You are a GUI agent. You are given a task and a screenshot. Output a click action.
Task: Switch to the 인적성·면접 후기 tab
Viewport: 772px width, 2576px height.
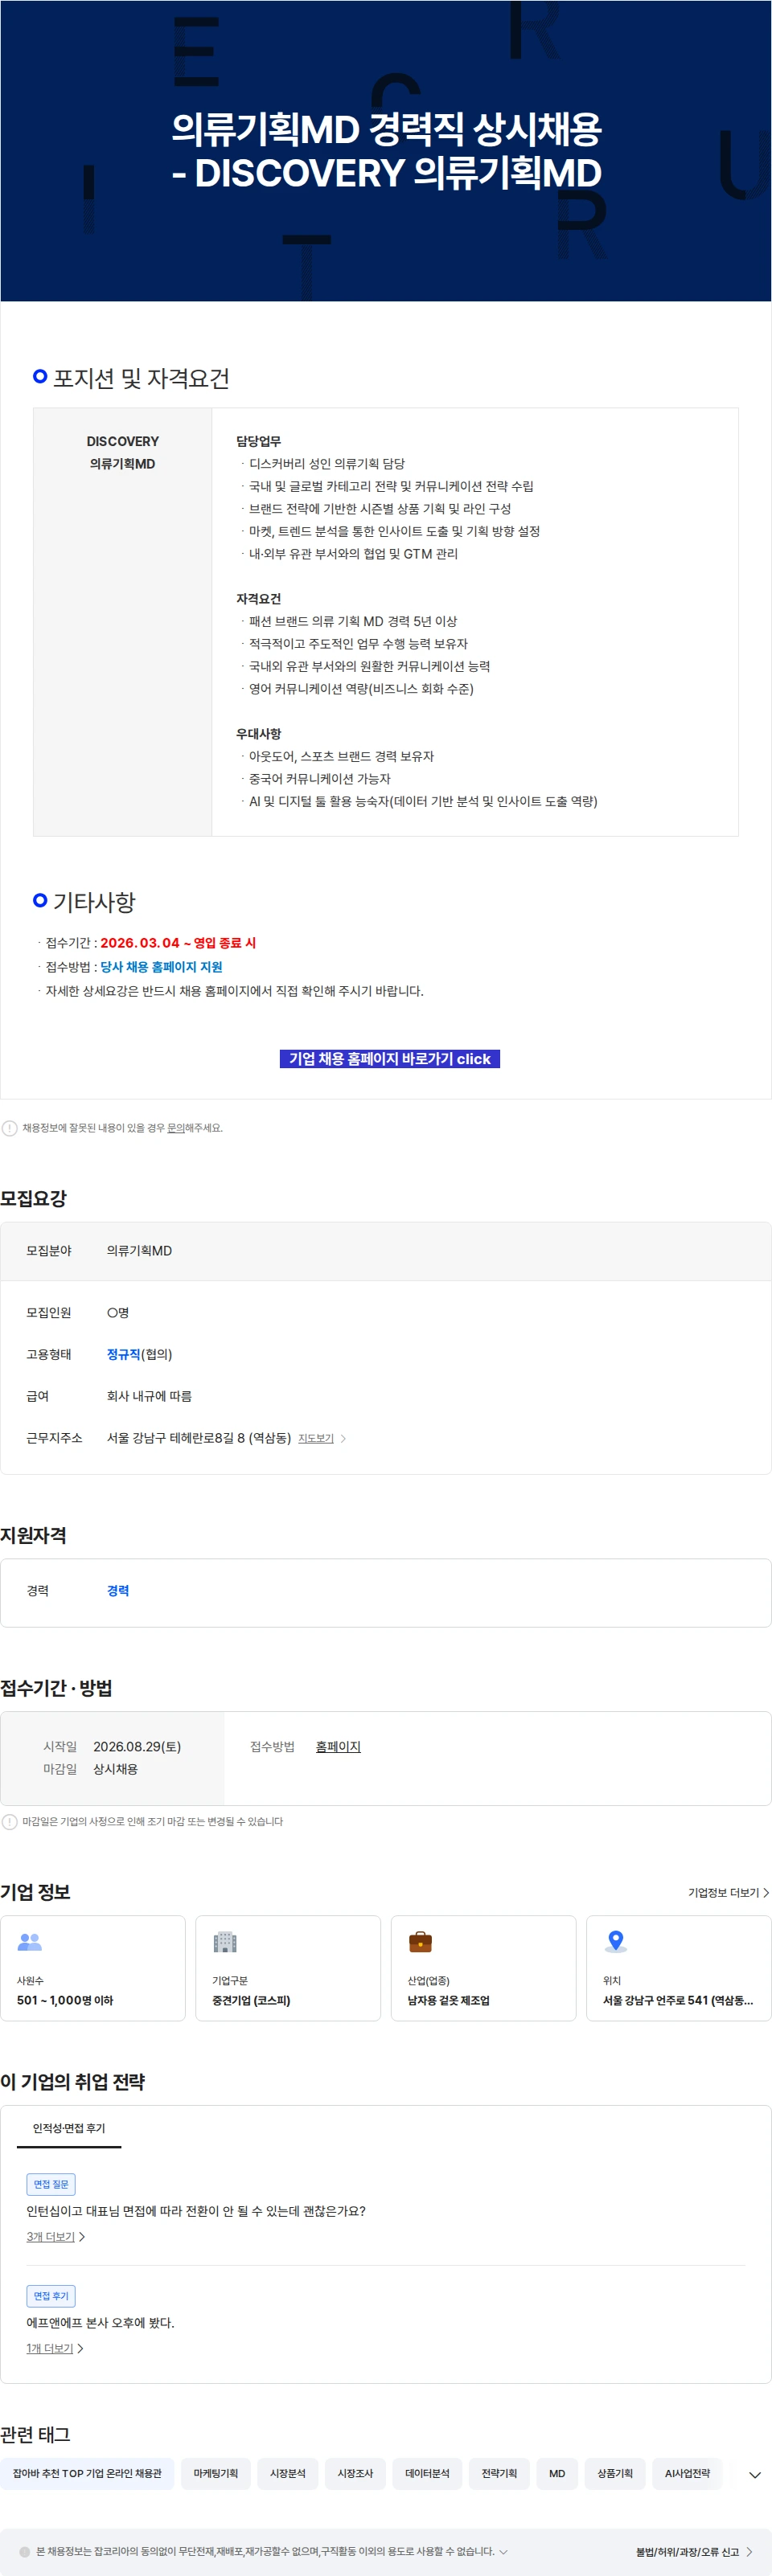coord(69,2128)
